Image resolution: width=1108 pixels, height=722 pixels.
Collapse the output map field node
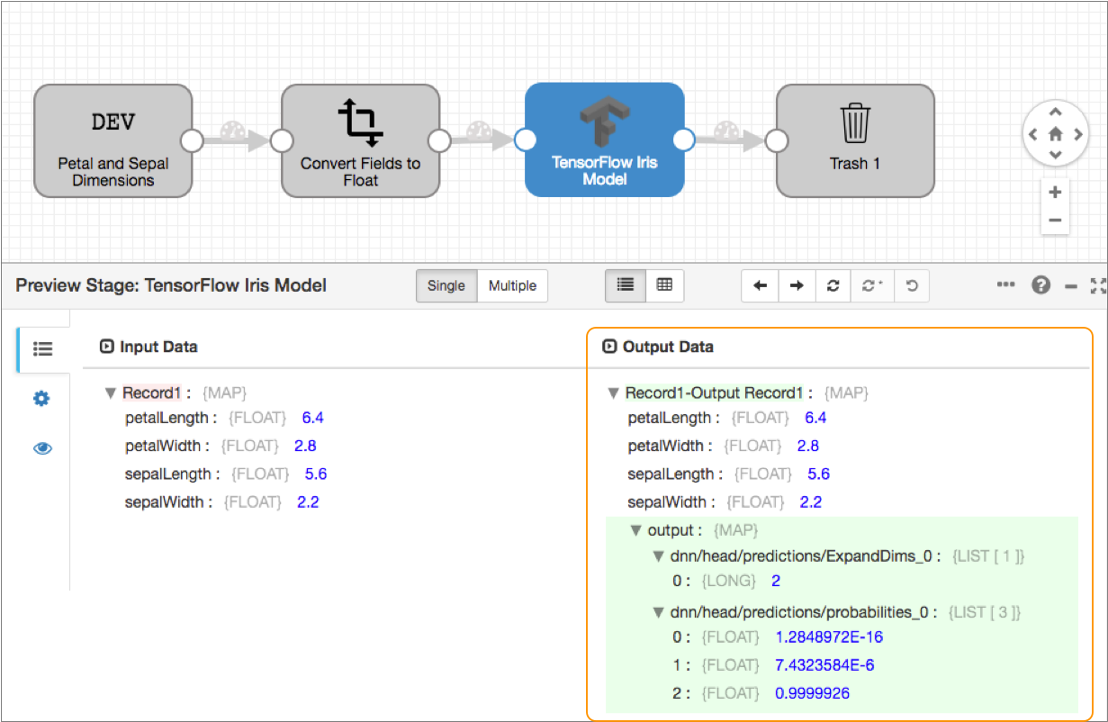(x=635, y=530)
